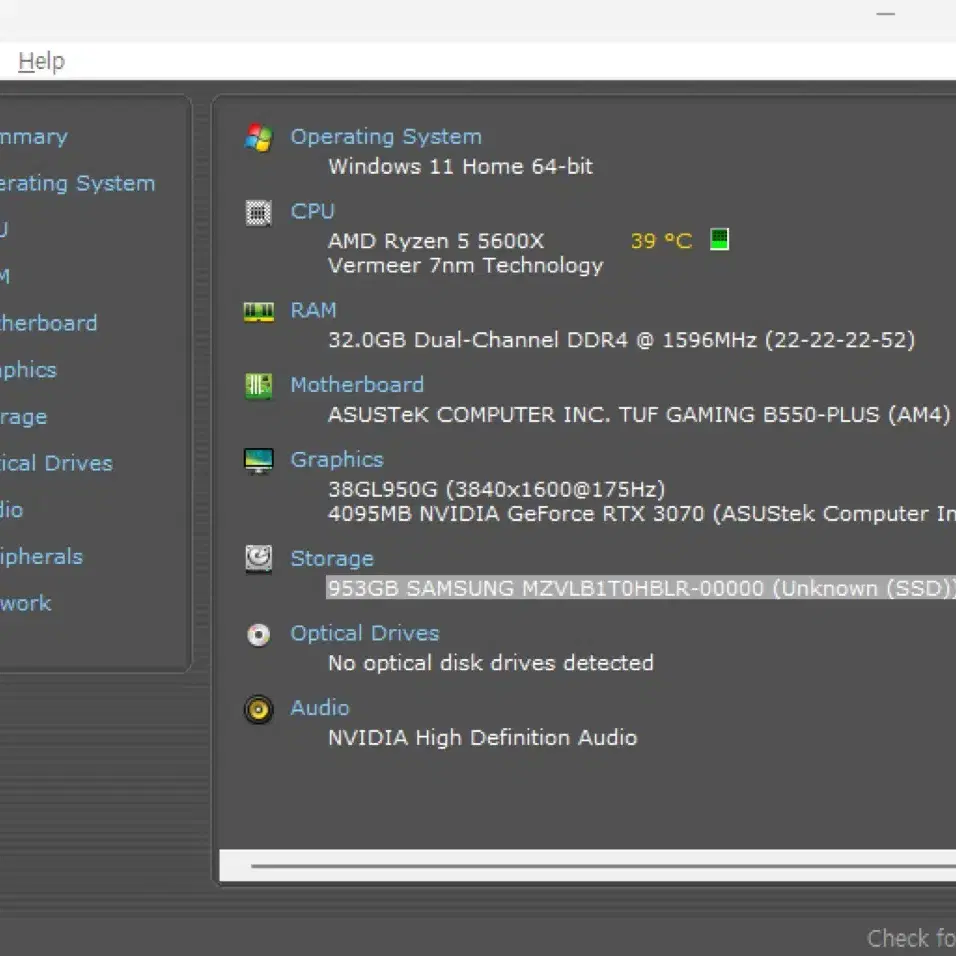Image resolution: width=956 pixels, height=956 pixels.
Task: Select 'No optical disk drives detected' text
Action: [491, 663]
